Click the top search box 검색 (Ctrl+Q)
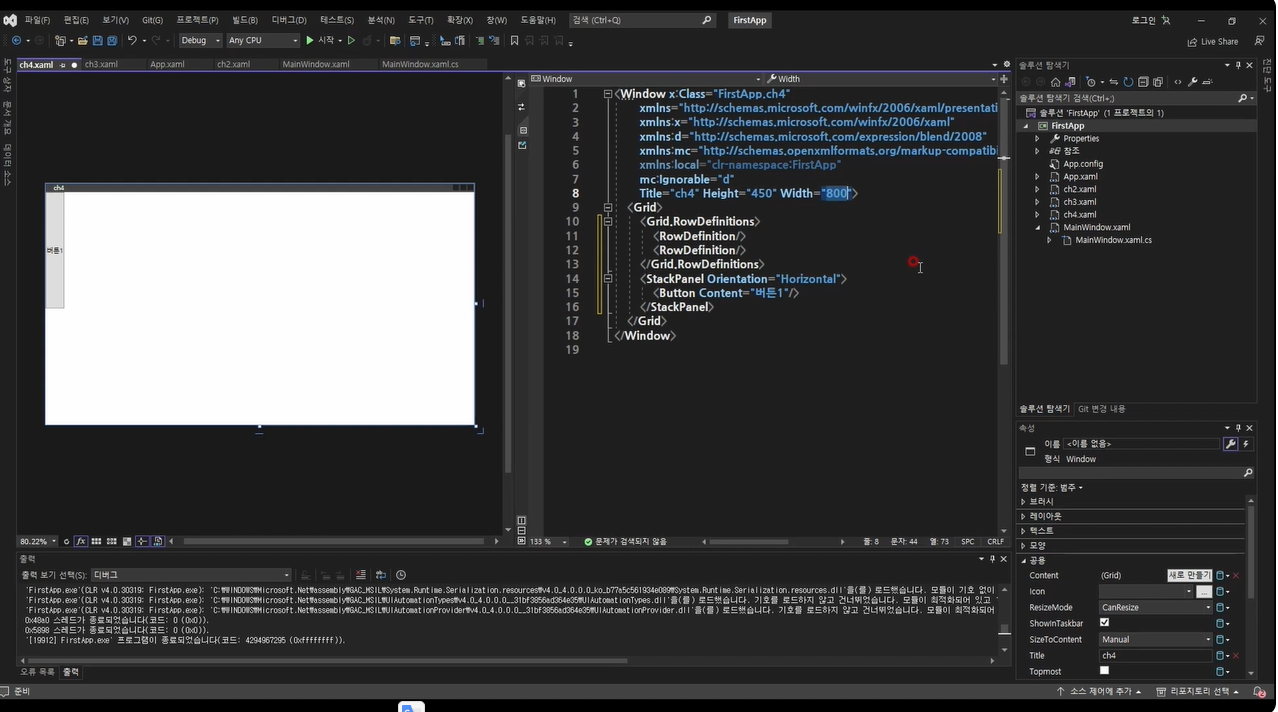 [641, 20]
